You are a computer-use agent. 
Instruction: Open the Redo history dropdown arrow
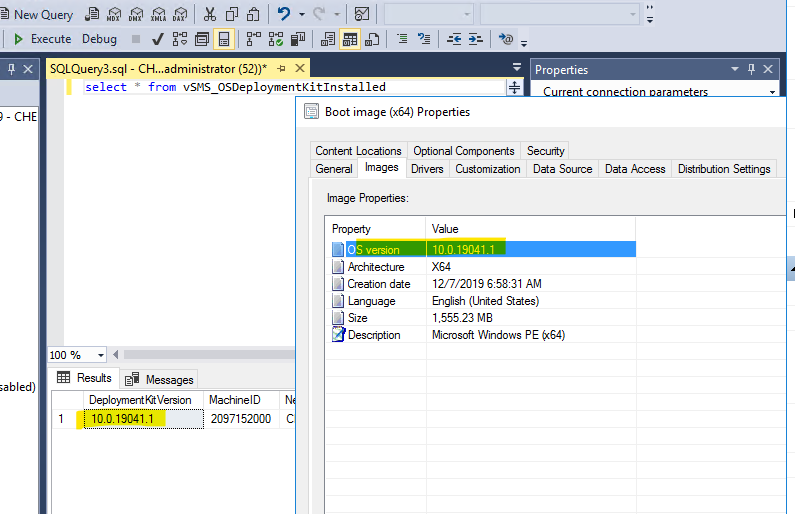pyautogui.click(x=337, y=14)
